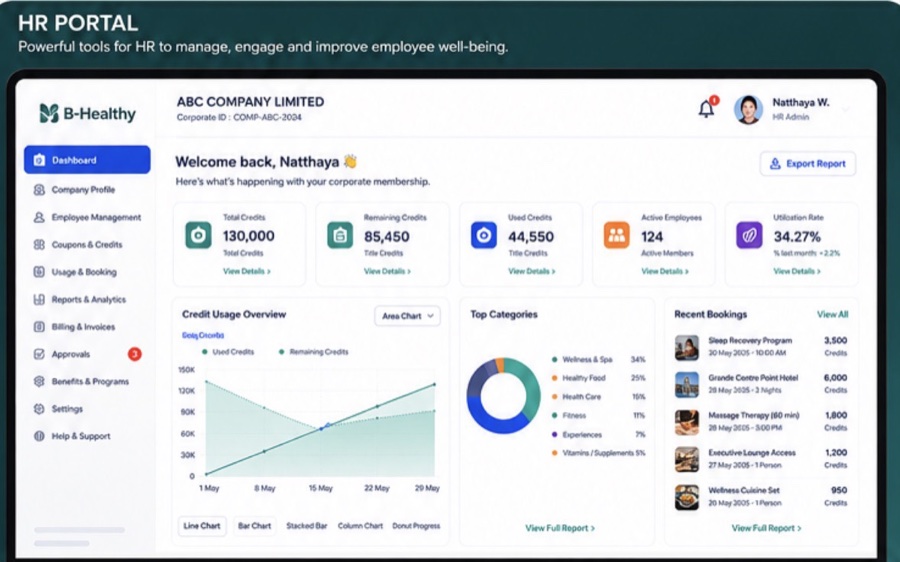Go to Dashboard in sidebar
This screenshot has width=900, height=562.
point(87,160)
